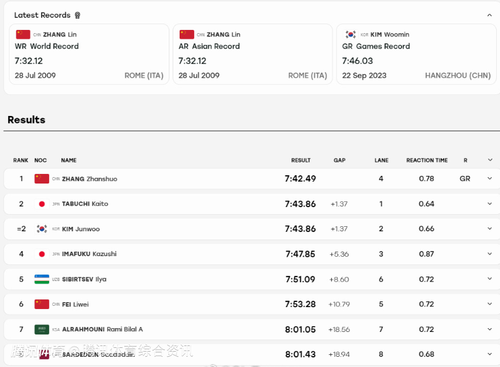500x367 pixels.
Task: Click Japan flag for TABUCHI Kaito
Action: 42,204
